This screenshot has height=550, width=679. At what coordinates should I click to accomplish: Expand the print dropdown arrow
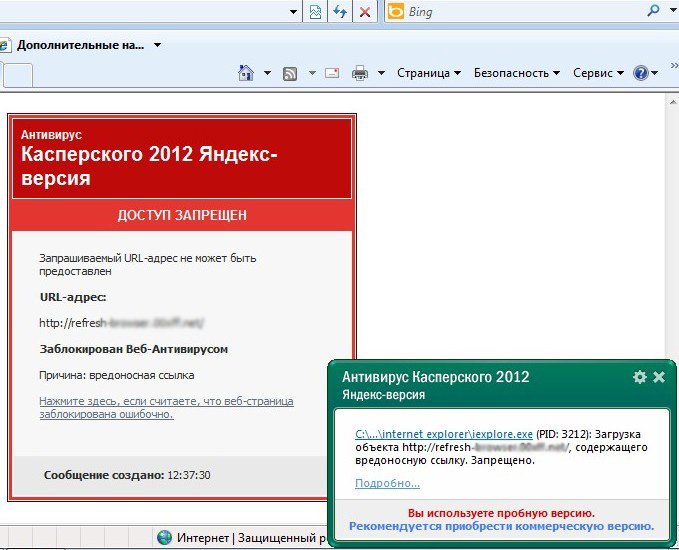[x=381, y=73]
